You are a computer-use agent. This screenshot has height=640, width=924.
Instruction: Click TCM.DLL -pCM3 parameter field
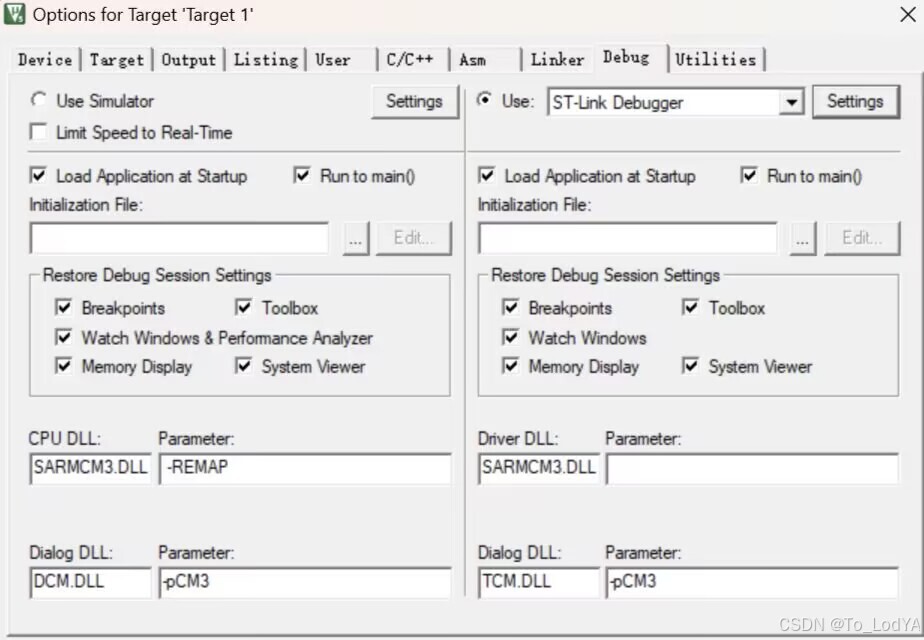click(753, 583)
